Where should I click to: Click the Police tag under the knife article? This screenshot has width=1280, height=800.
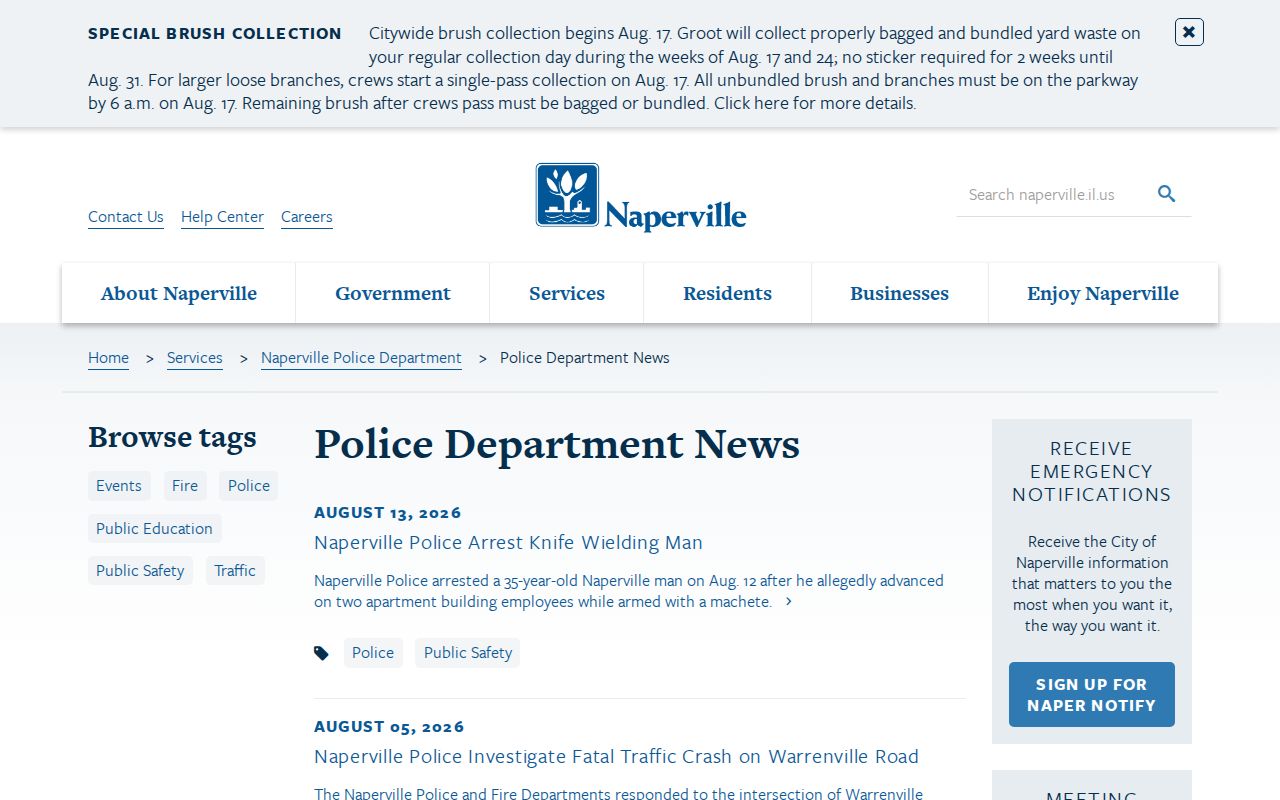(373, 653)
